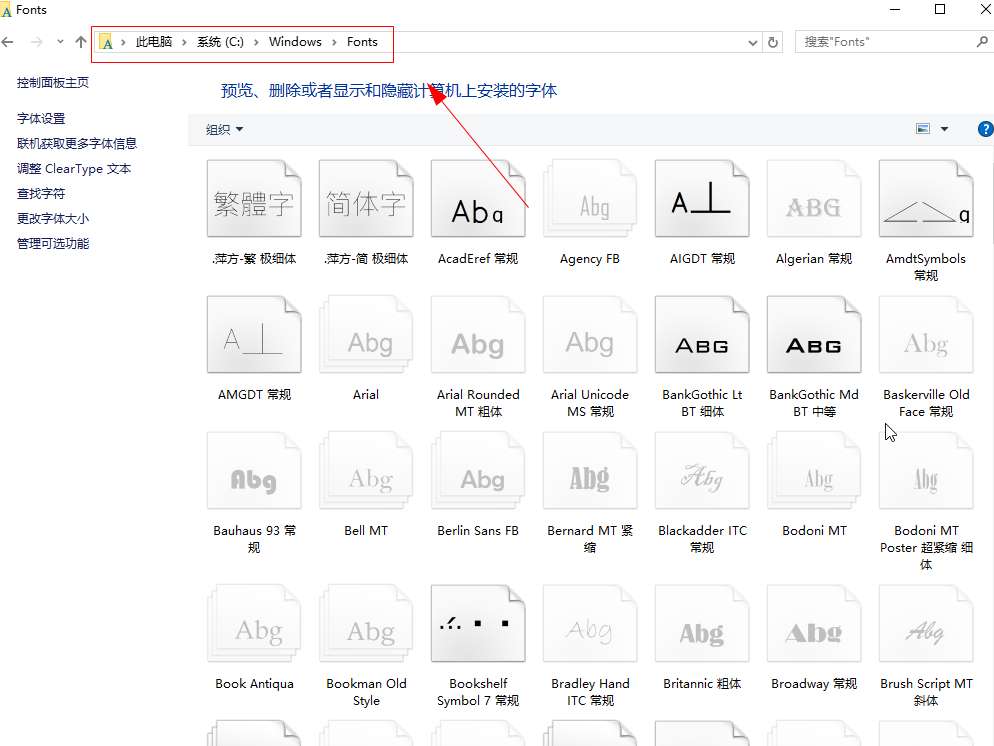Open 查找字符 link
Viewport: 994px width, 746px height.
pyautogui.click(x=41, y=193)
